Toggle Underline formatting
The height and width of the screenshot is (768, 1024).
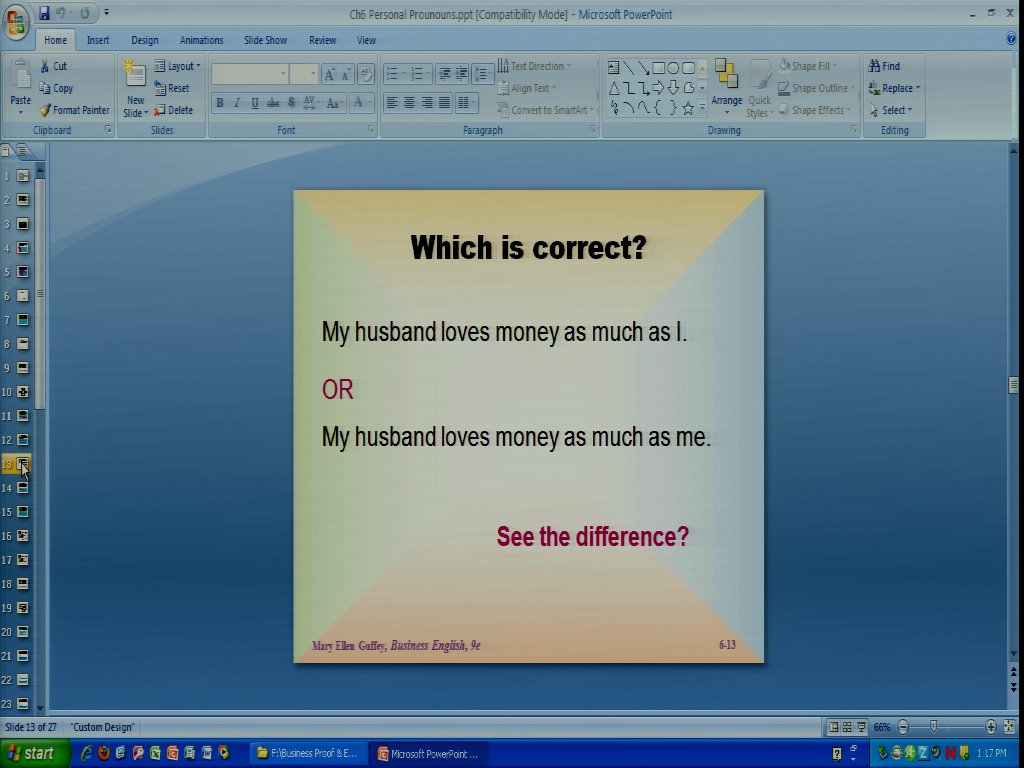(255, 103)
